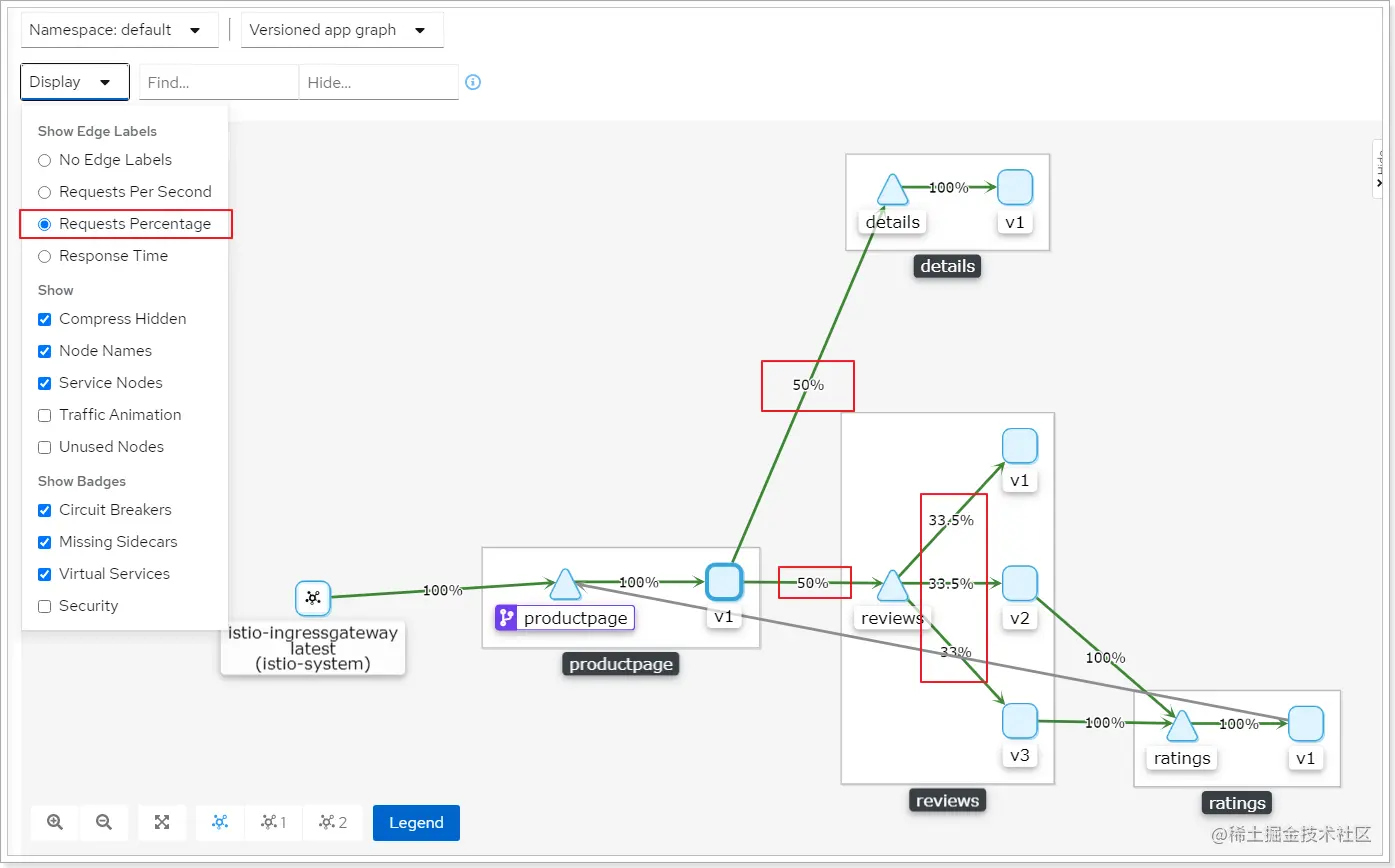Viewport: 1395px width, 868px height.
Task: Toggle Compress Hidden checkbox
Action: [44, 319]
